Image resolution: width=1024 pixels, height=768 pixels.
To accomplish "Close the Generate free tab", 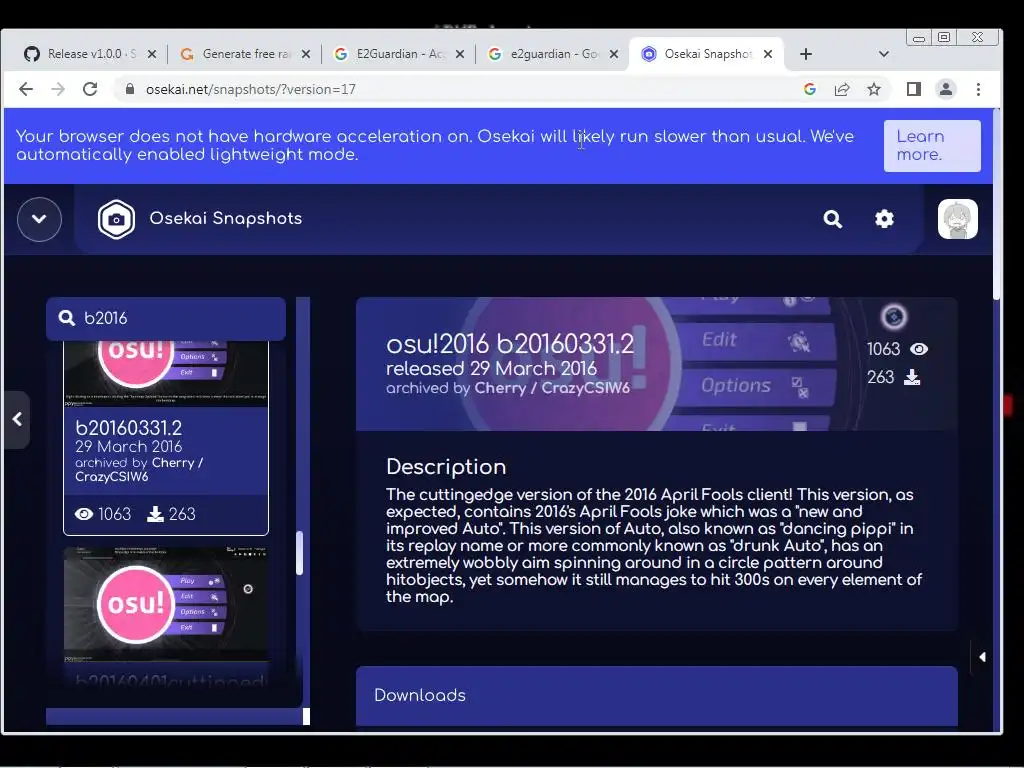I will pos(306,54).
